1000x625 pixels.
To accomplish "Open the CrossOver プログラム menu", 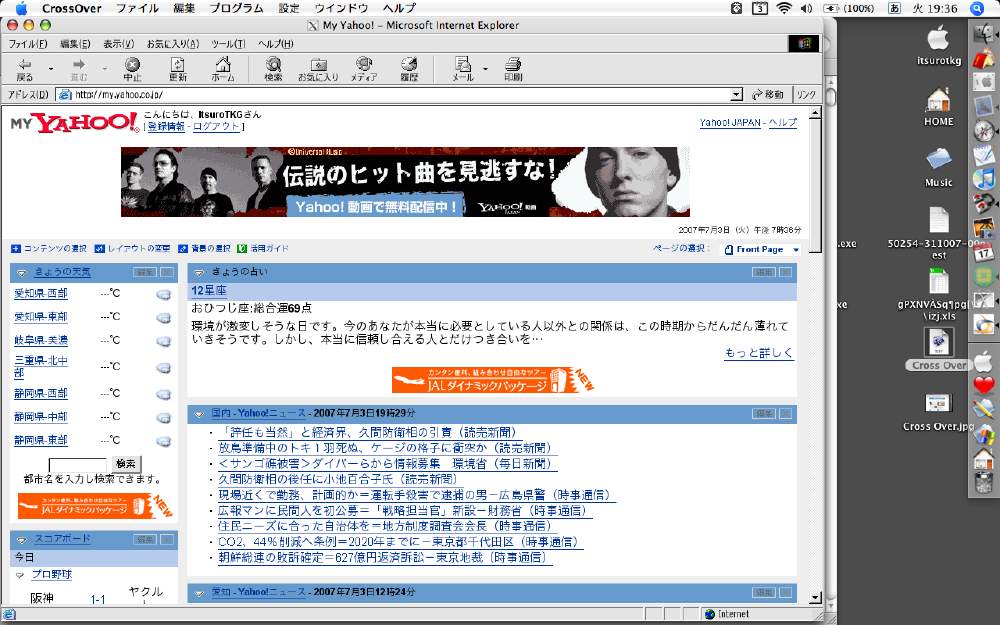I will coord(236,8).
